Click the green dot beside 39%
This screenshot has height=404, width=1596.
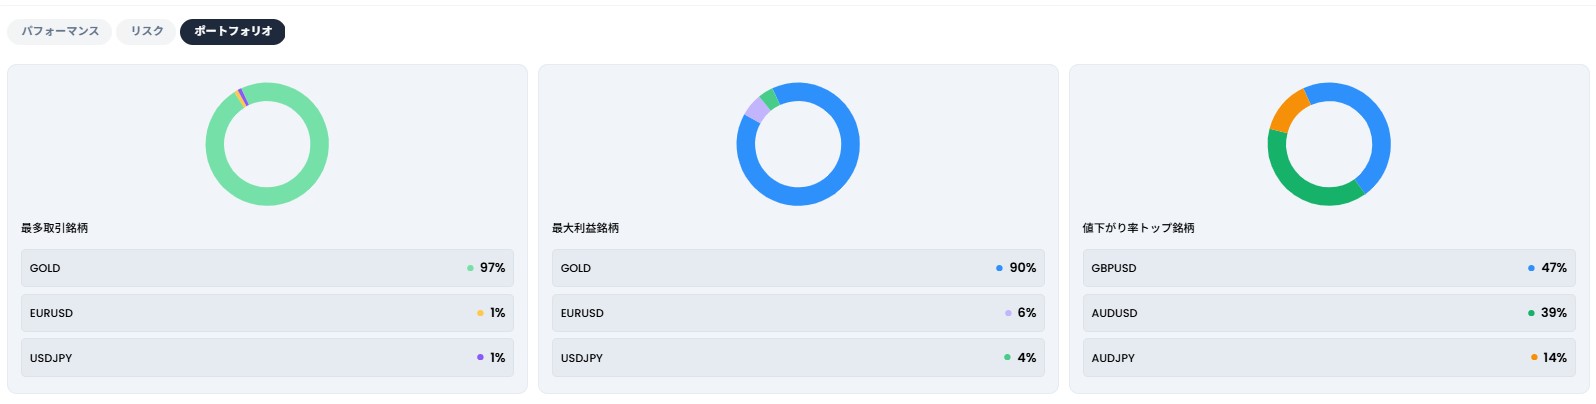point(1531,313)
